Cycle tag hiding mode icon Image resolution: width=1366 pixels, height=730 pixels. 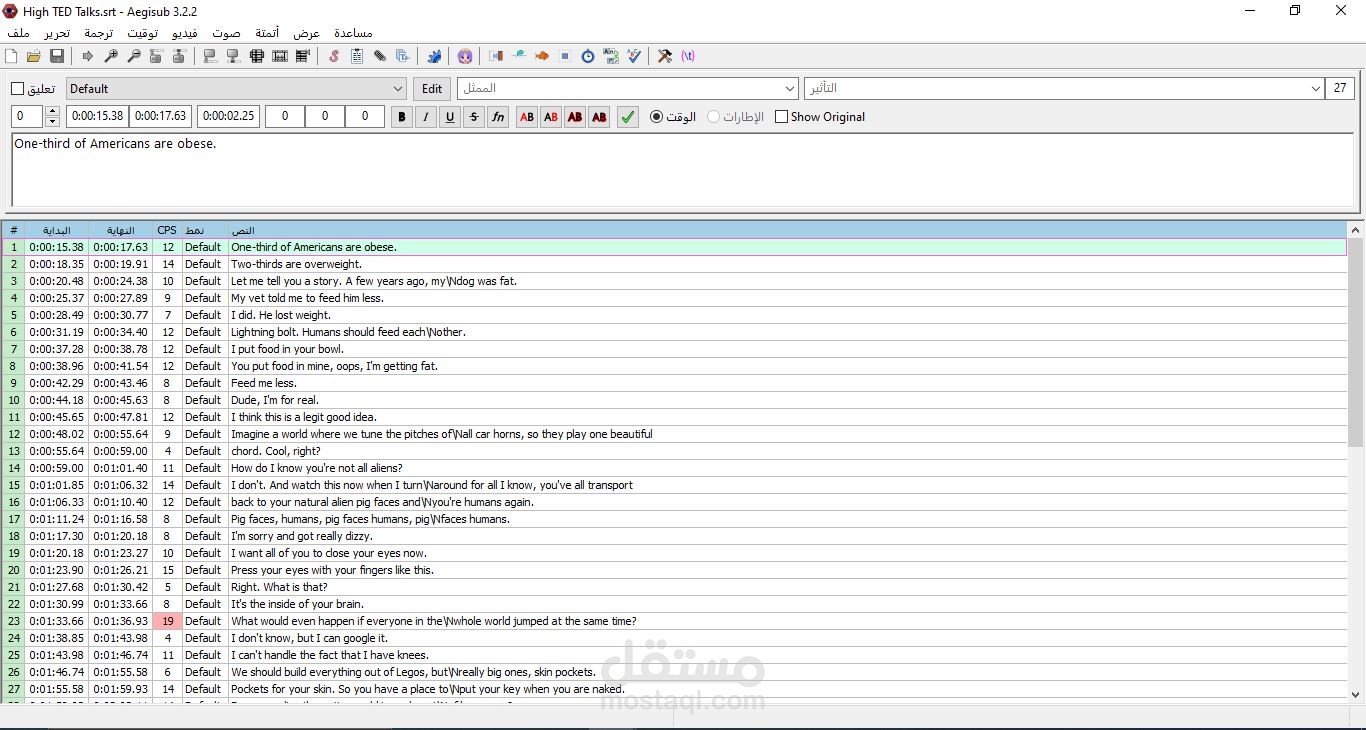(687, 56)
